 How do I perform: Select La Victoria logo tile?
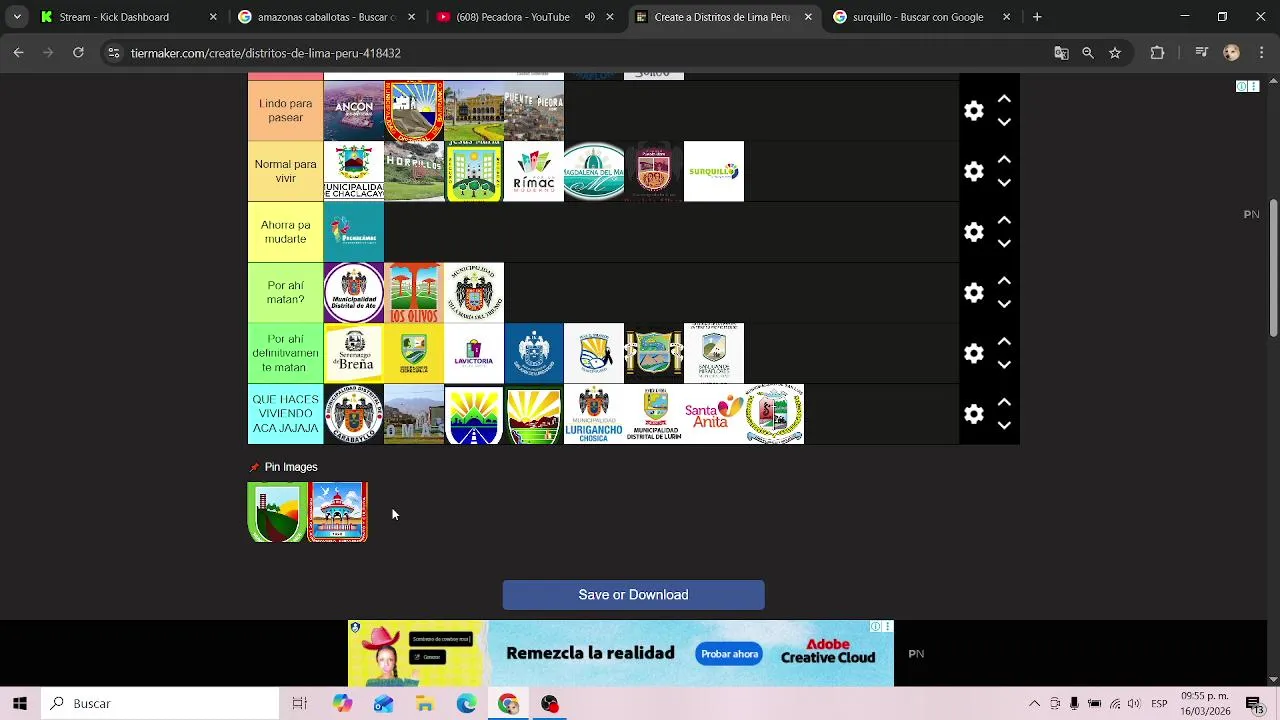[x=474, y=353]
